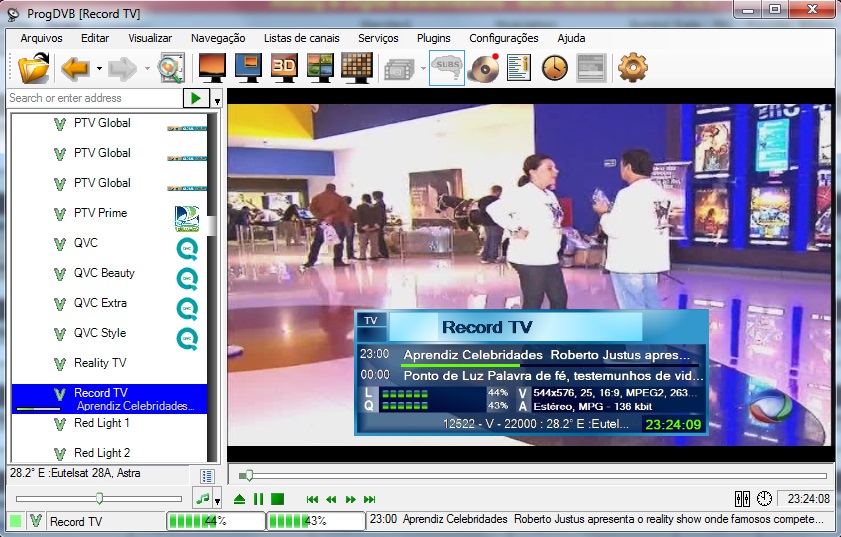Open the mosaic channel grid icon

(x=357, y=68)
